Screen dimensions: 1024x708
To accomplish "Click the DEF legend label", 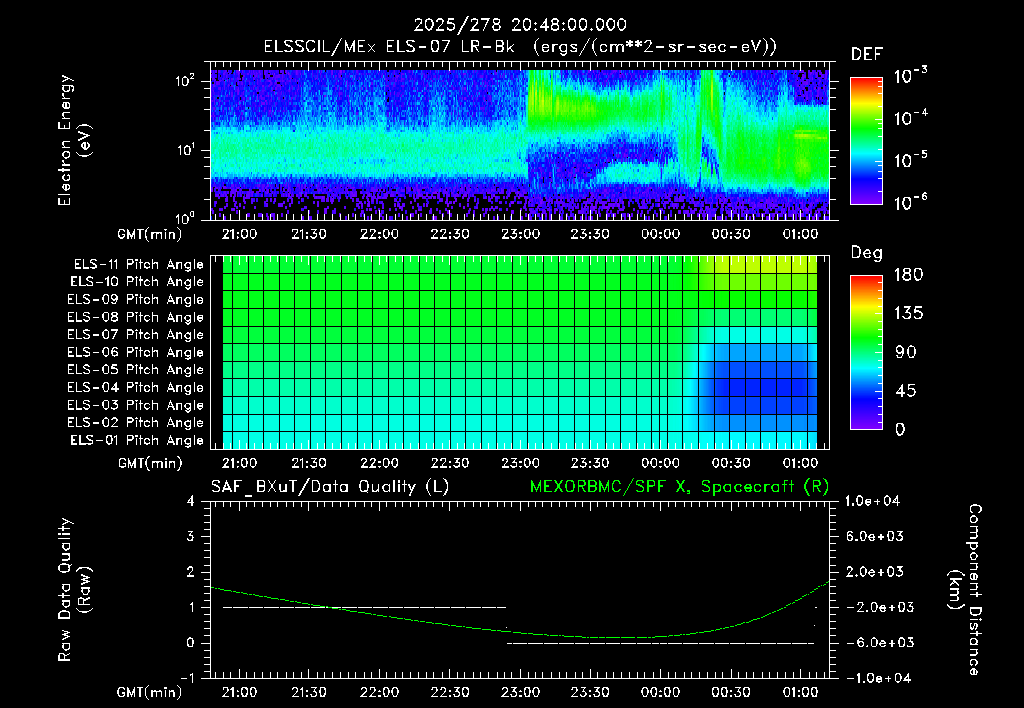I will (x=867, y=54).
